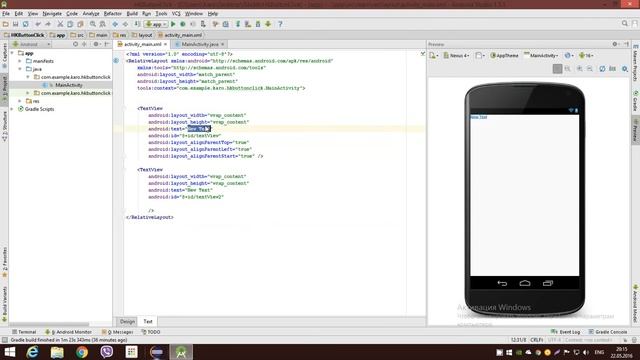Image resolution: width=640 pixels, height=360 pixels.
Task: Run the app with the green play icon
Action: tap(173, 24)
